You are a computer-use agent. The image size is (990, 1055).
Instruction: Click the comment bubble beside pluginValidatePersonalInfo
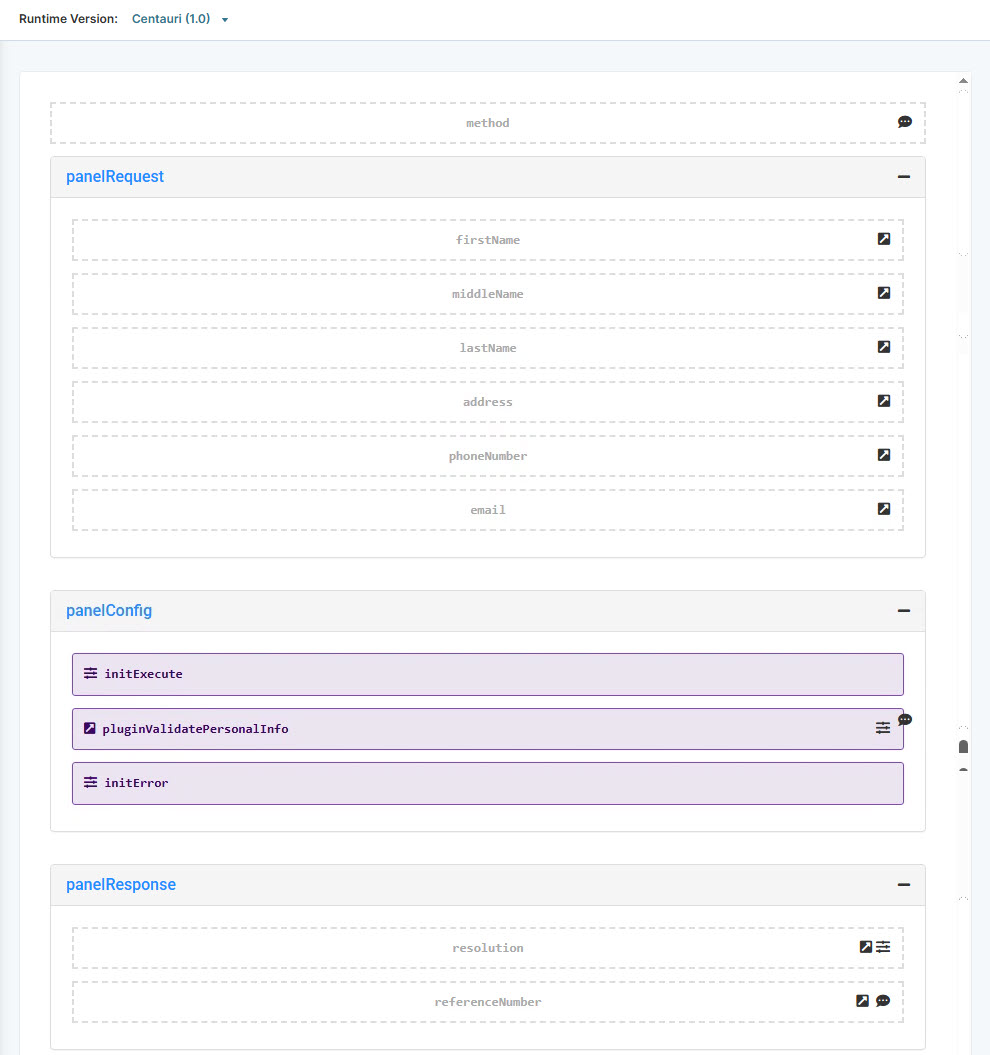[x=905, y=719]
